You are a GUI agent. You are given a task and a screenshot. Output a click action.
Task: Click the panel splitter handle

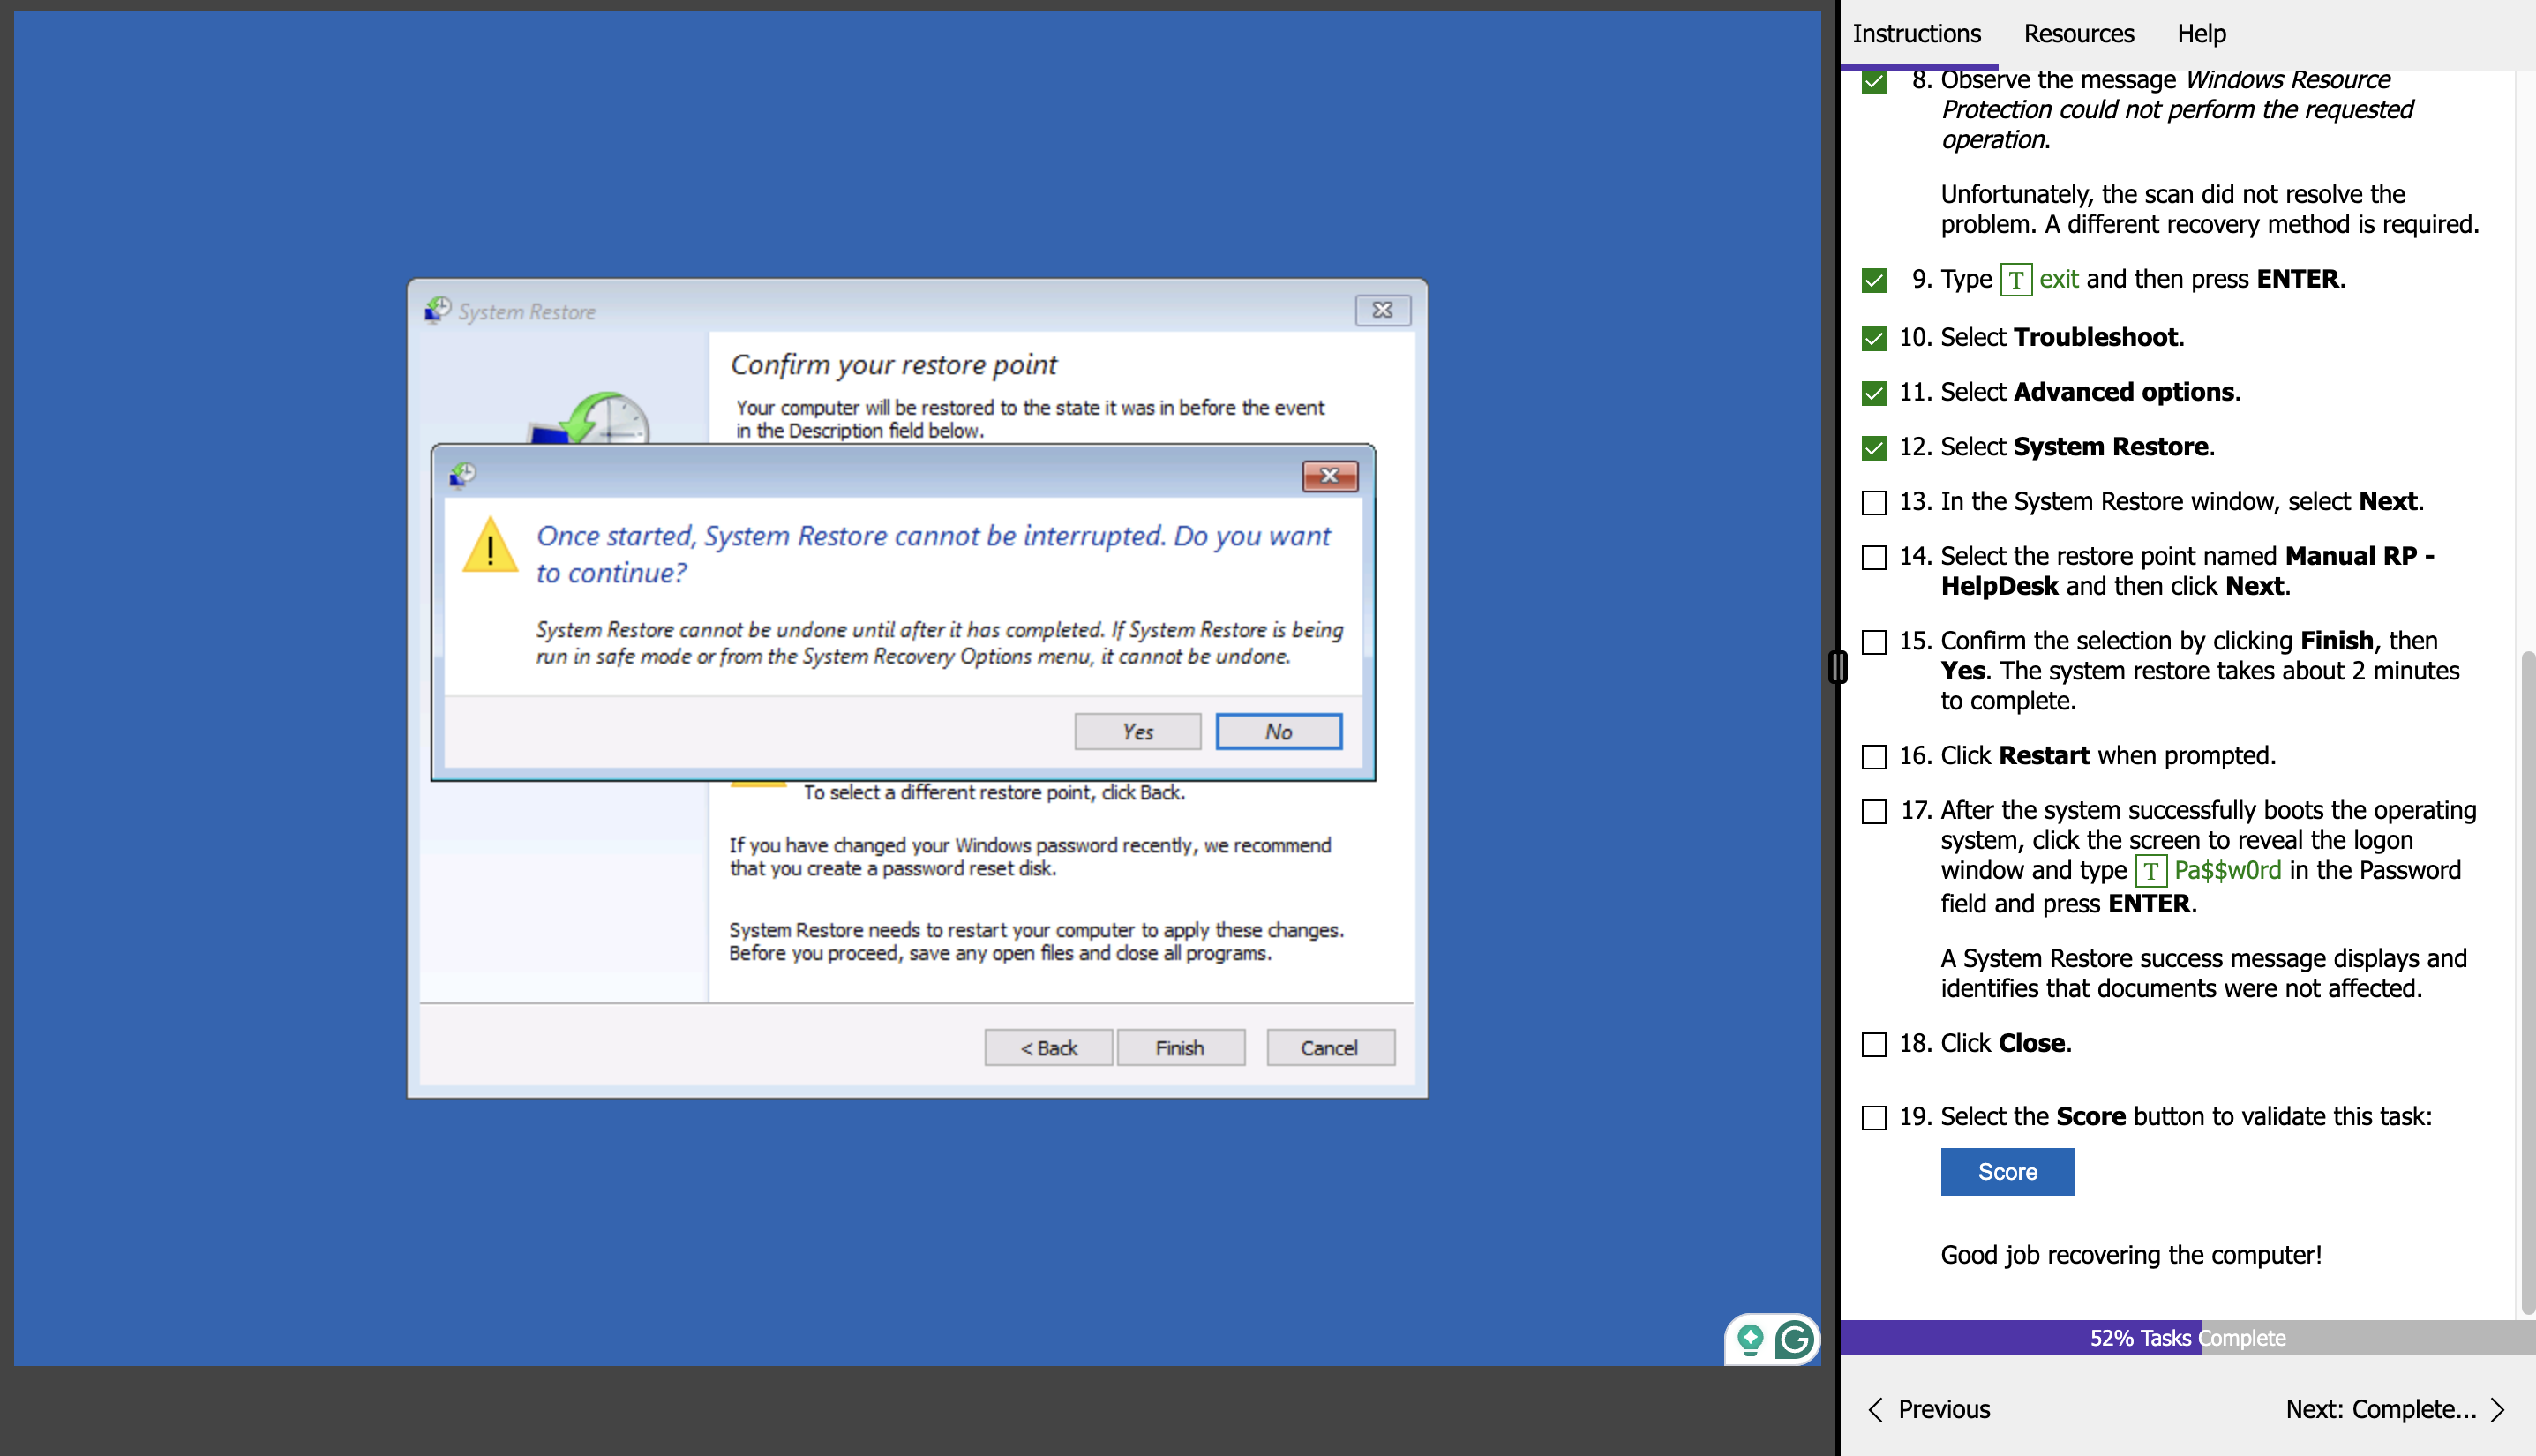click(x=1837, y=666)
